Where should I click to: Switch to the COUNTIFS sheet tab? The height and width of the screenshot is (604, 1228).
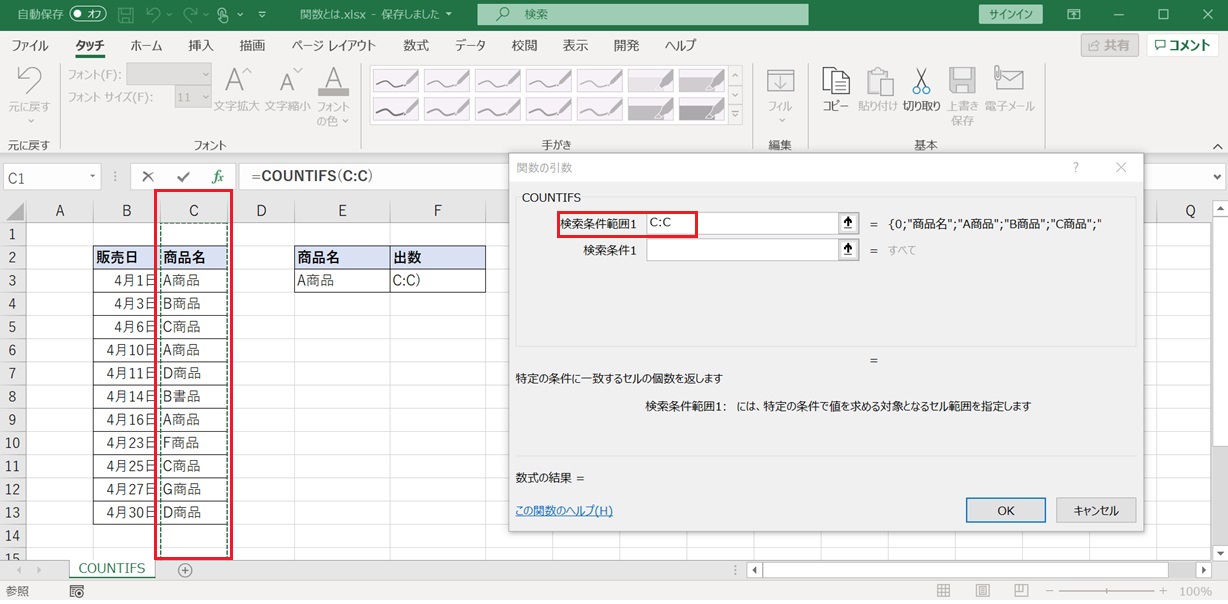[x=111, y=569]
